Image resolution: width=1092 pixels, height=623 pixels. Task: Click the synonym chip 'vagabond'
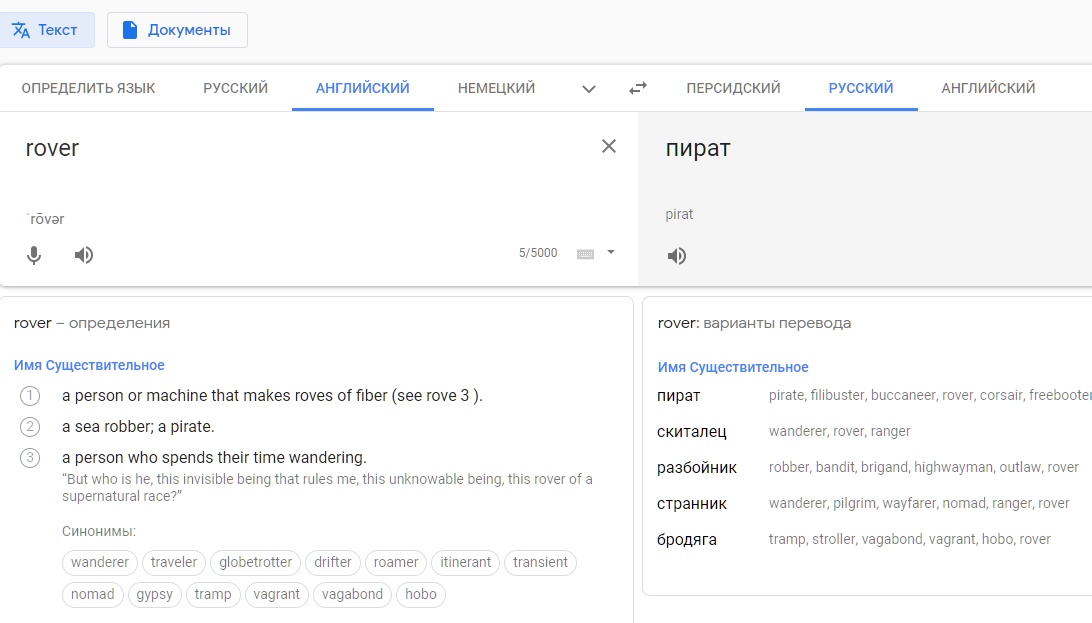coord(352,594)
